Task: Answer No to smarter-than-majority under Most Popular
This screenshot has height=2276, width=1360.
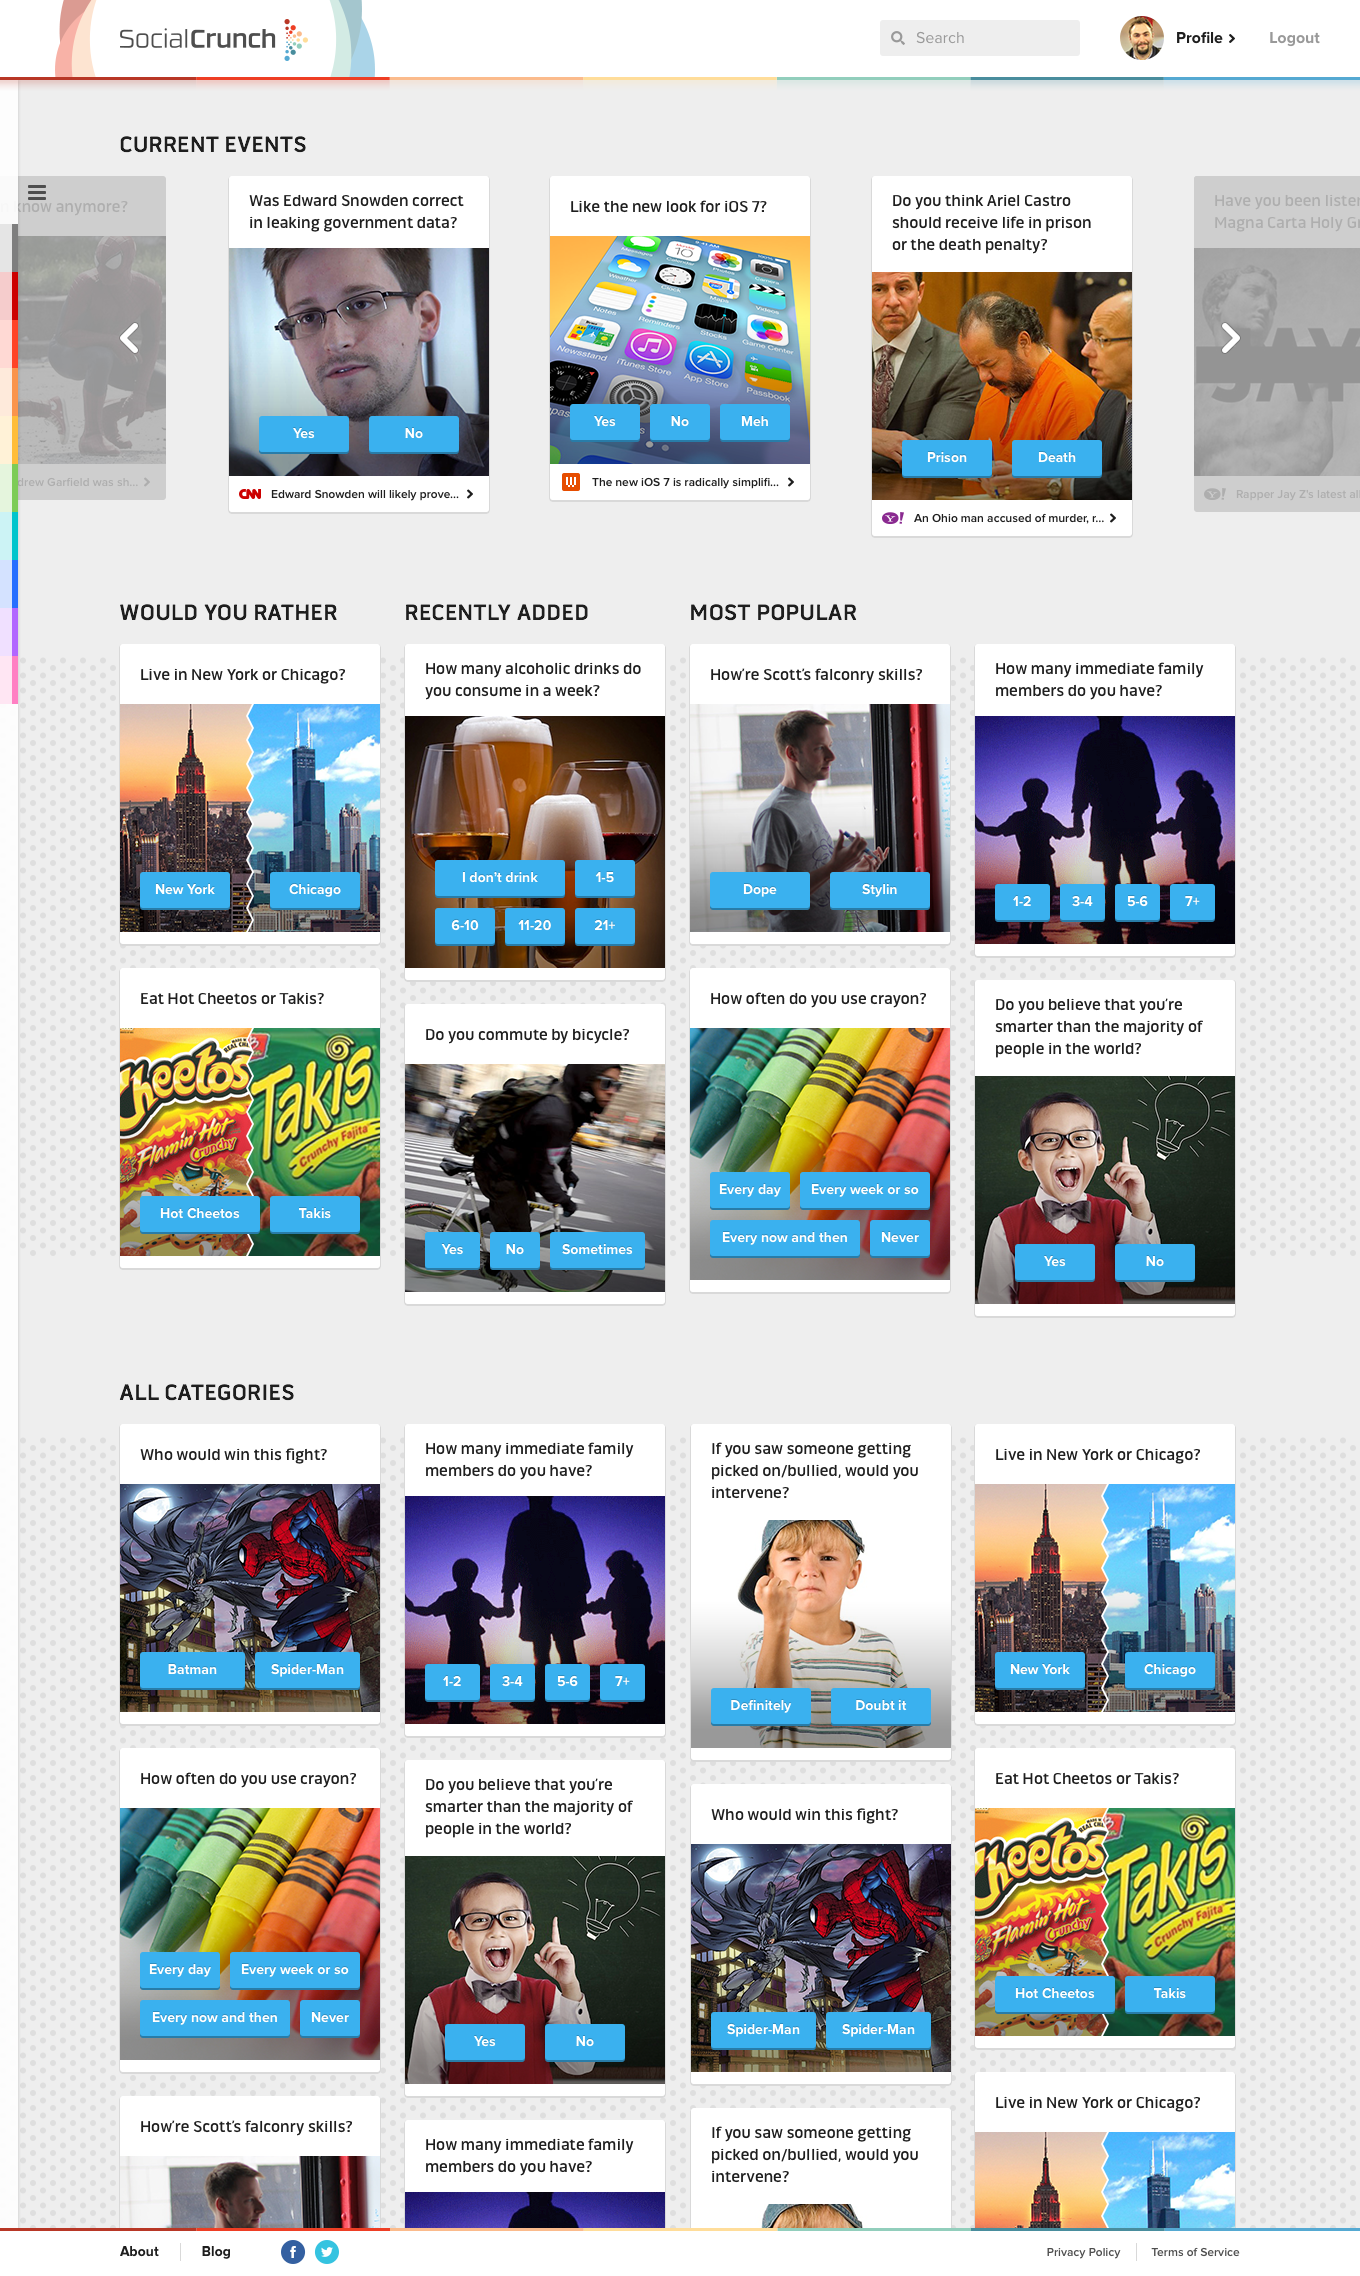Action: (1155, 1262)
